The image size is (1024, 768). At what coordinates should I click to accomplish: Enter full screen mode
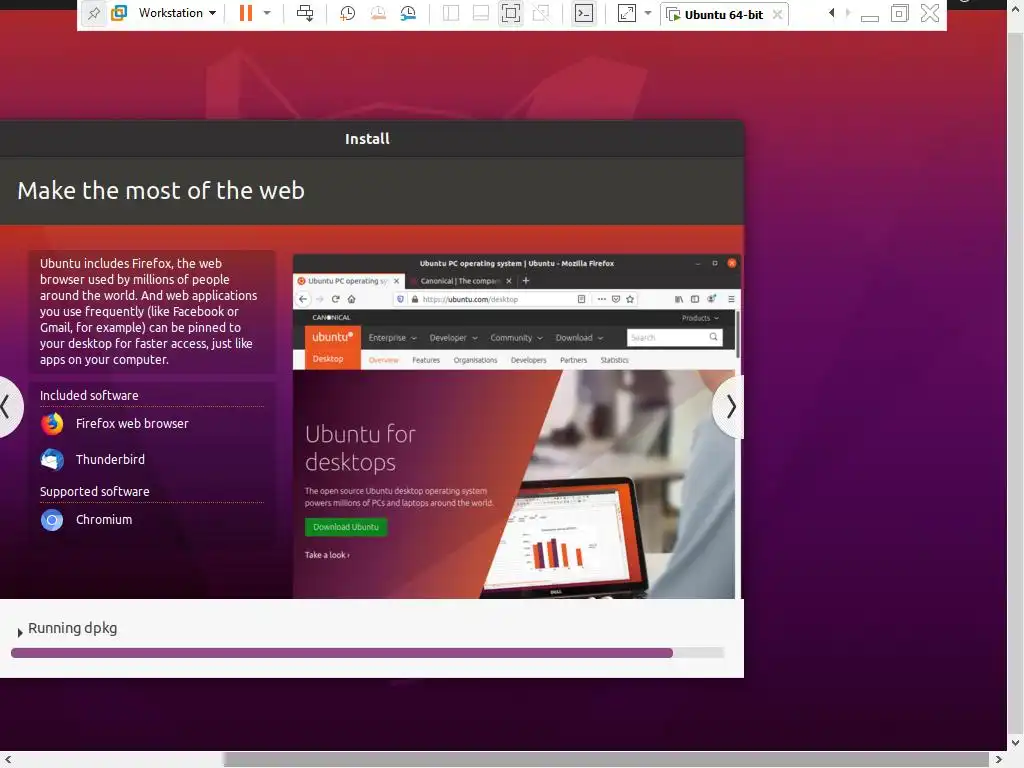point(511,13)
